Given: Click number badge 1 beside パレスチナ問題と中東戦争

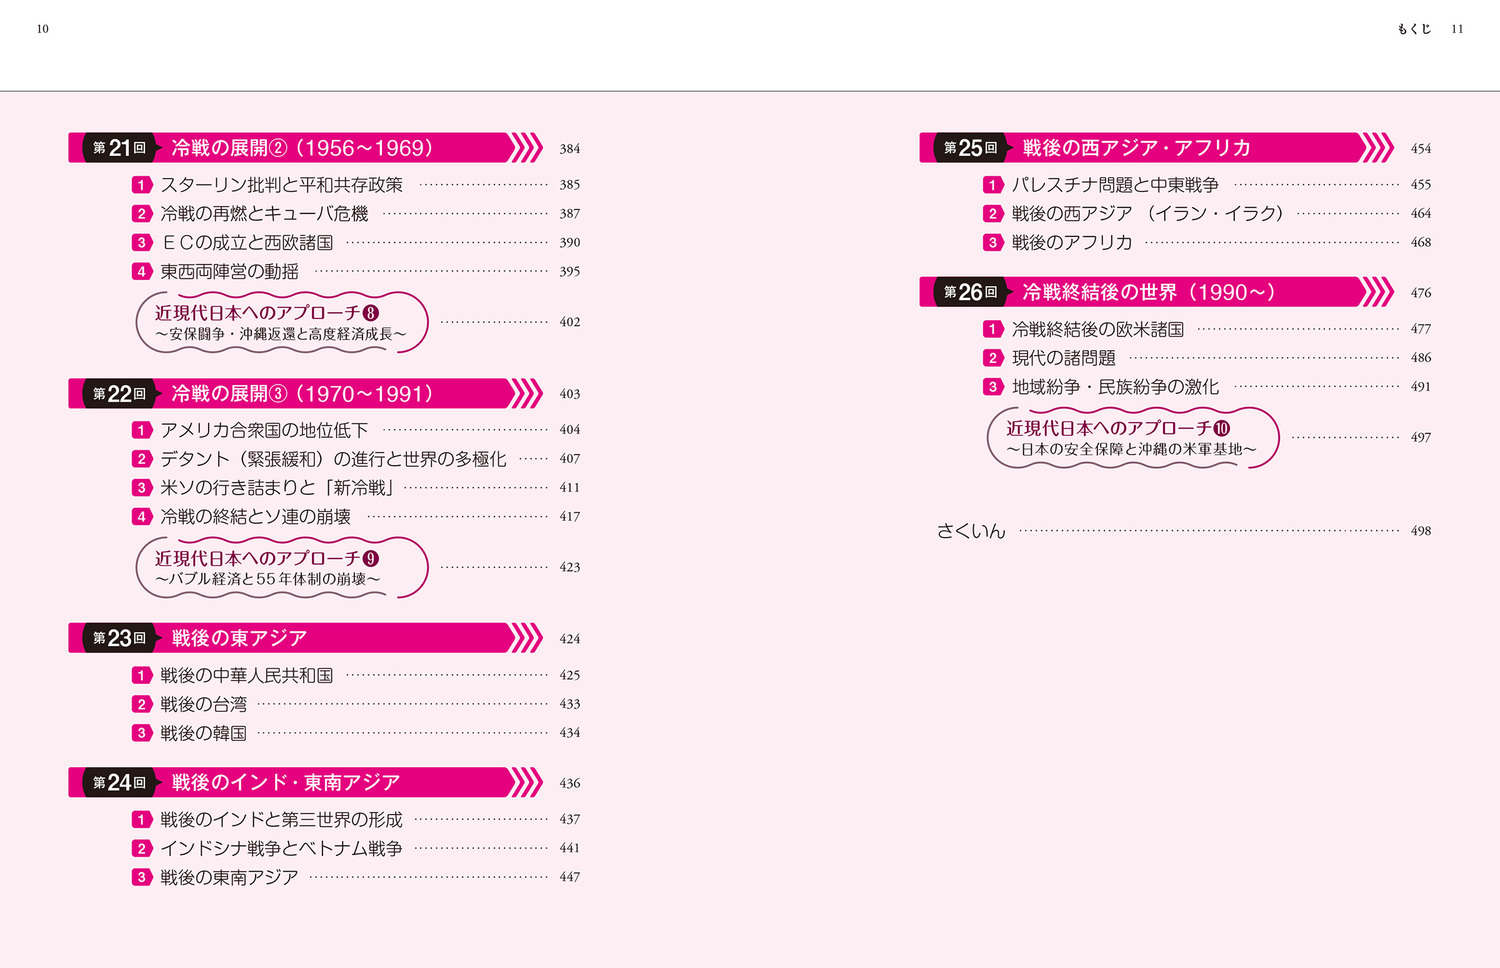Looking at the screenshot, I should pos(993,185).
